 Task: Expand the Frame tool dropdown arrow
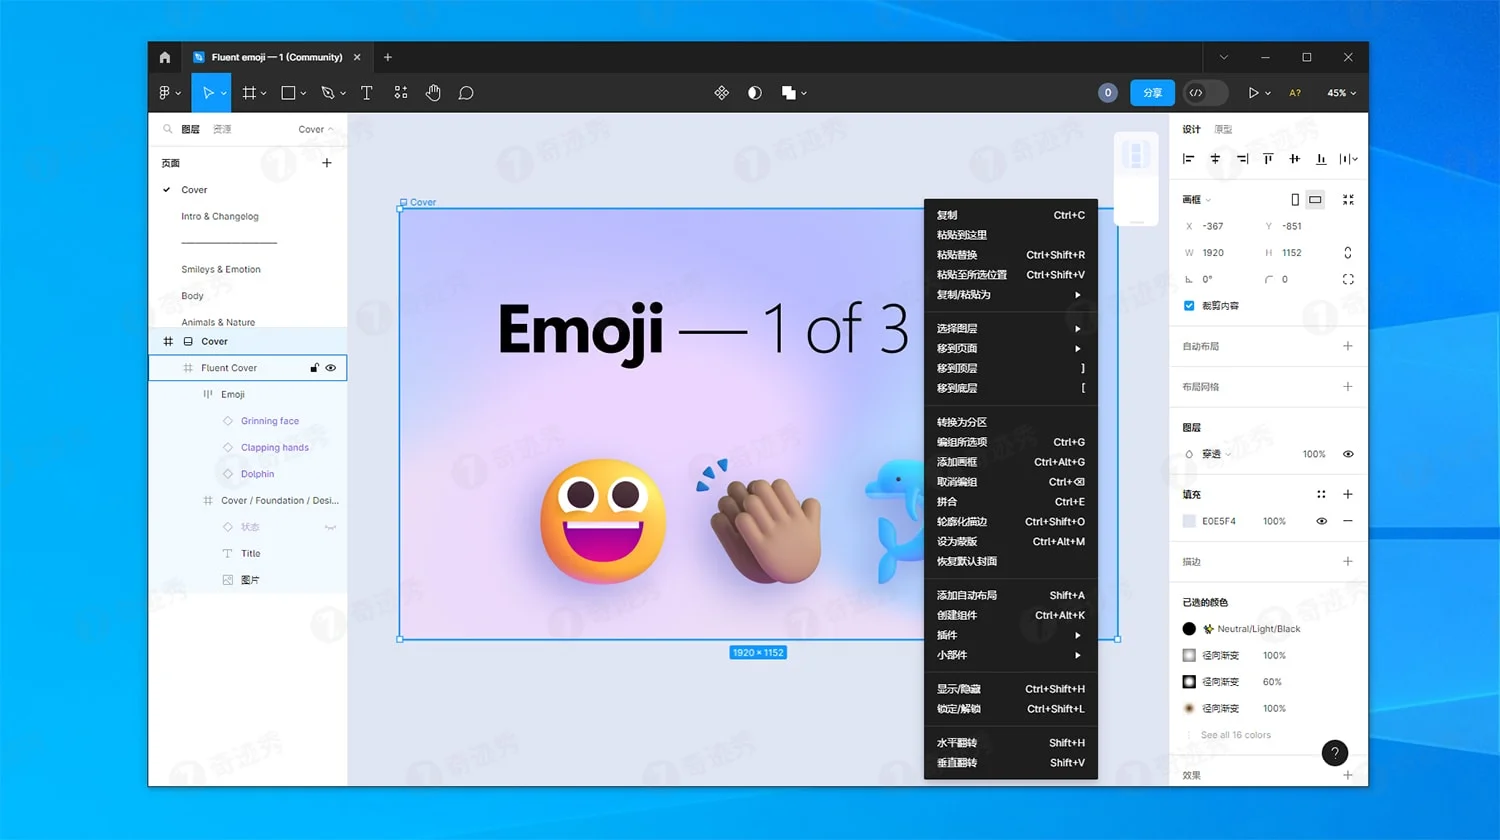click(264, 93)
